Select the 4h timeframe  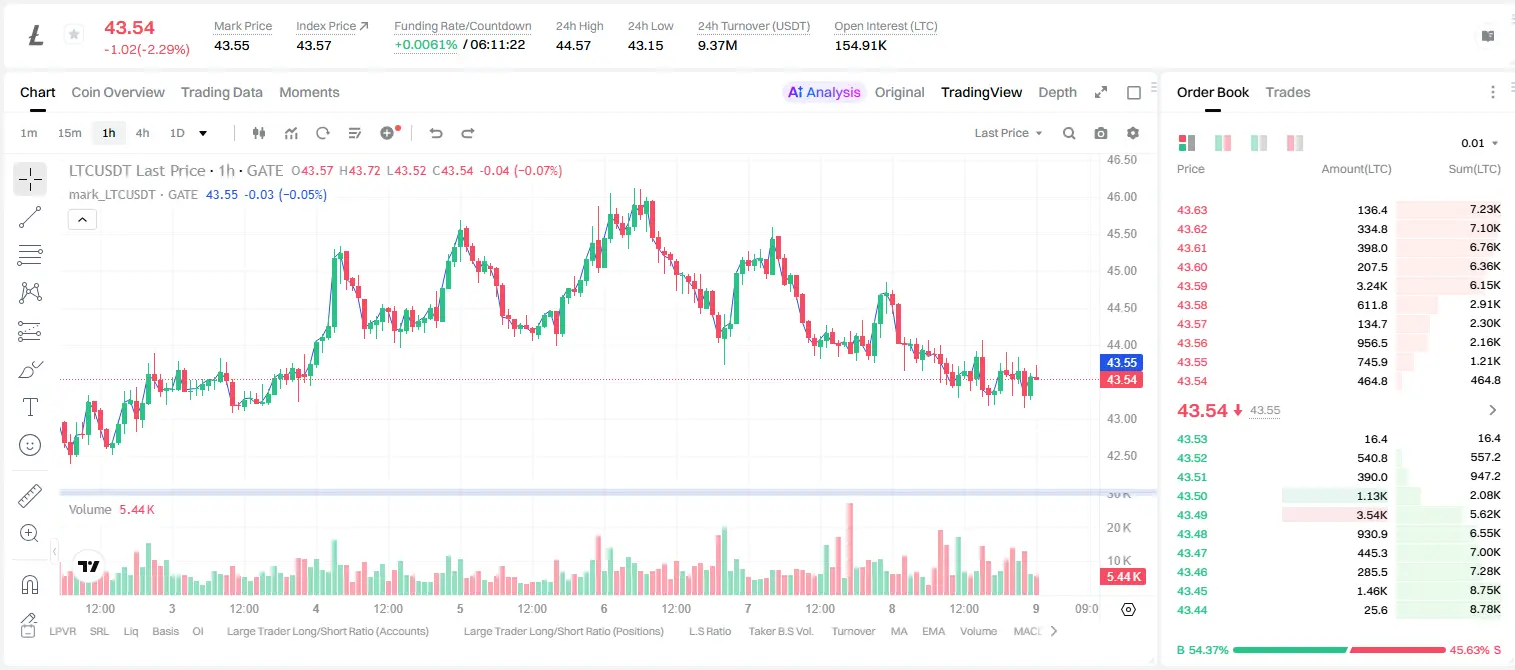point(142,133)
